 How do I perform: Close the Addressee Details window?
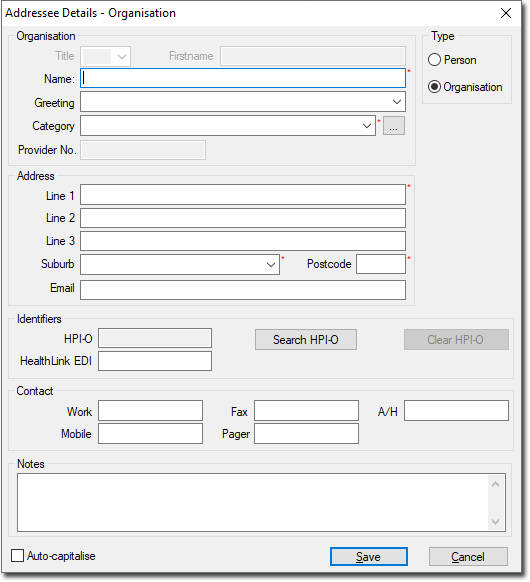click(x=506, y=13)
